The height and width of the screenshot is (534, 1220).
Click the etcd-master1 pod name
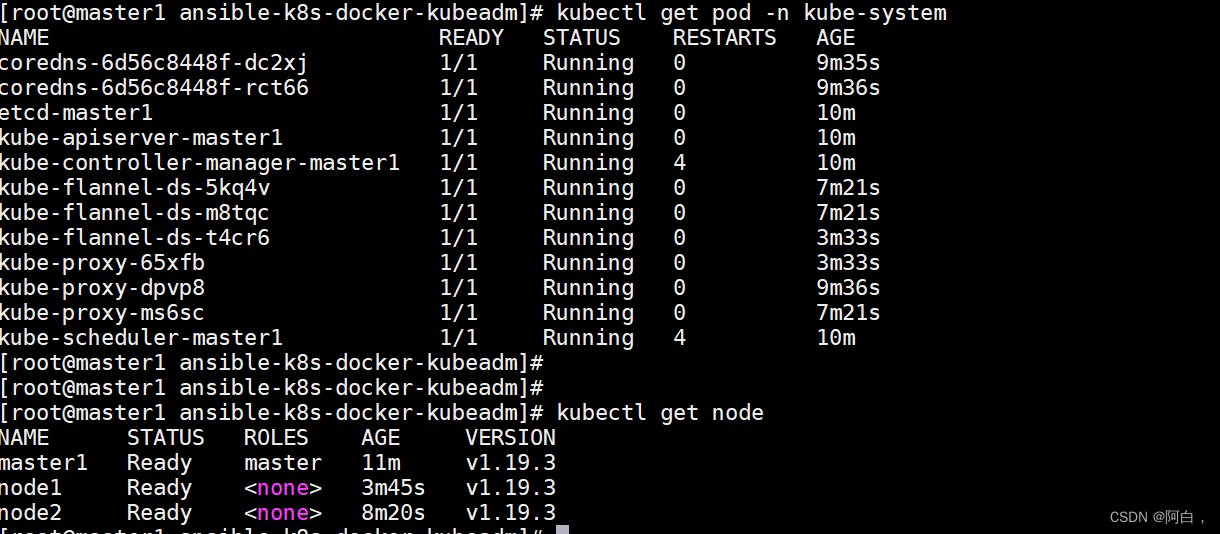coord(76,113)
